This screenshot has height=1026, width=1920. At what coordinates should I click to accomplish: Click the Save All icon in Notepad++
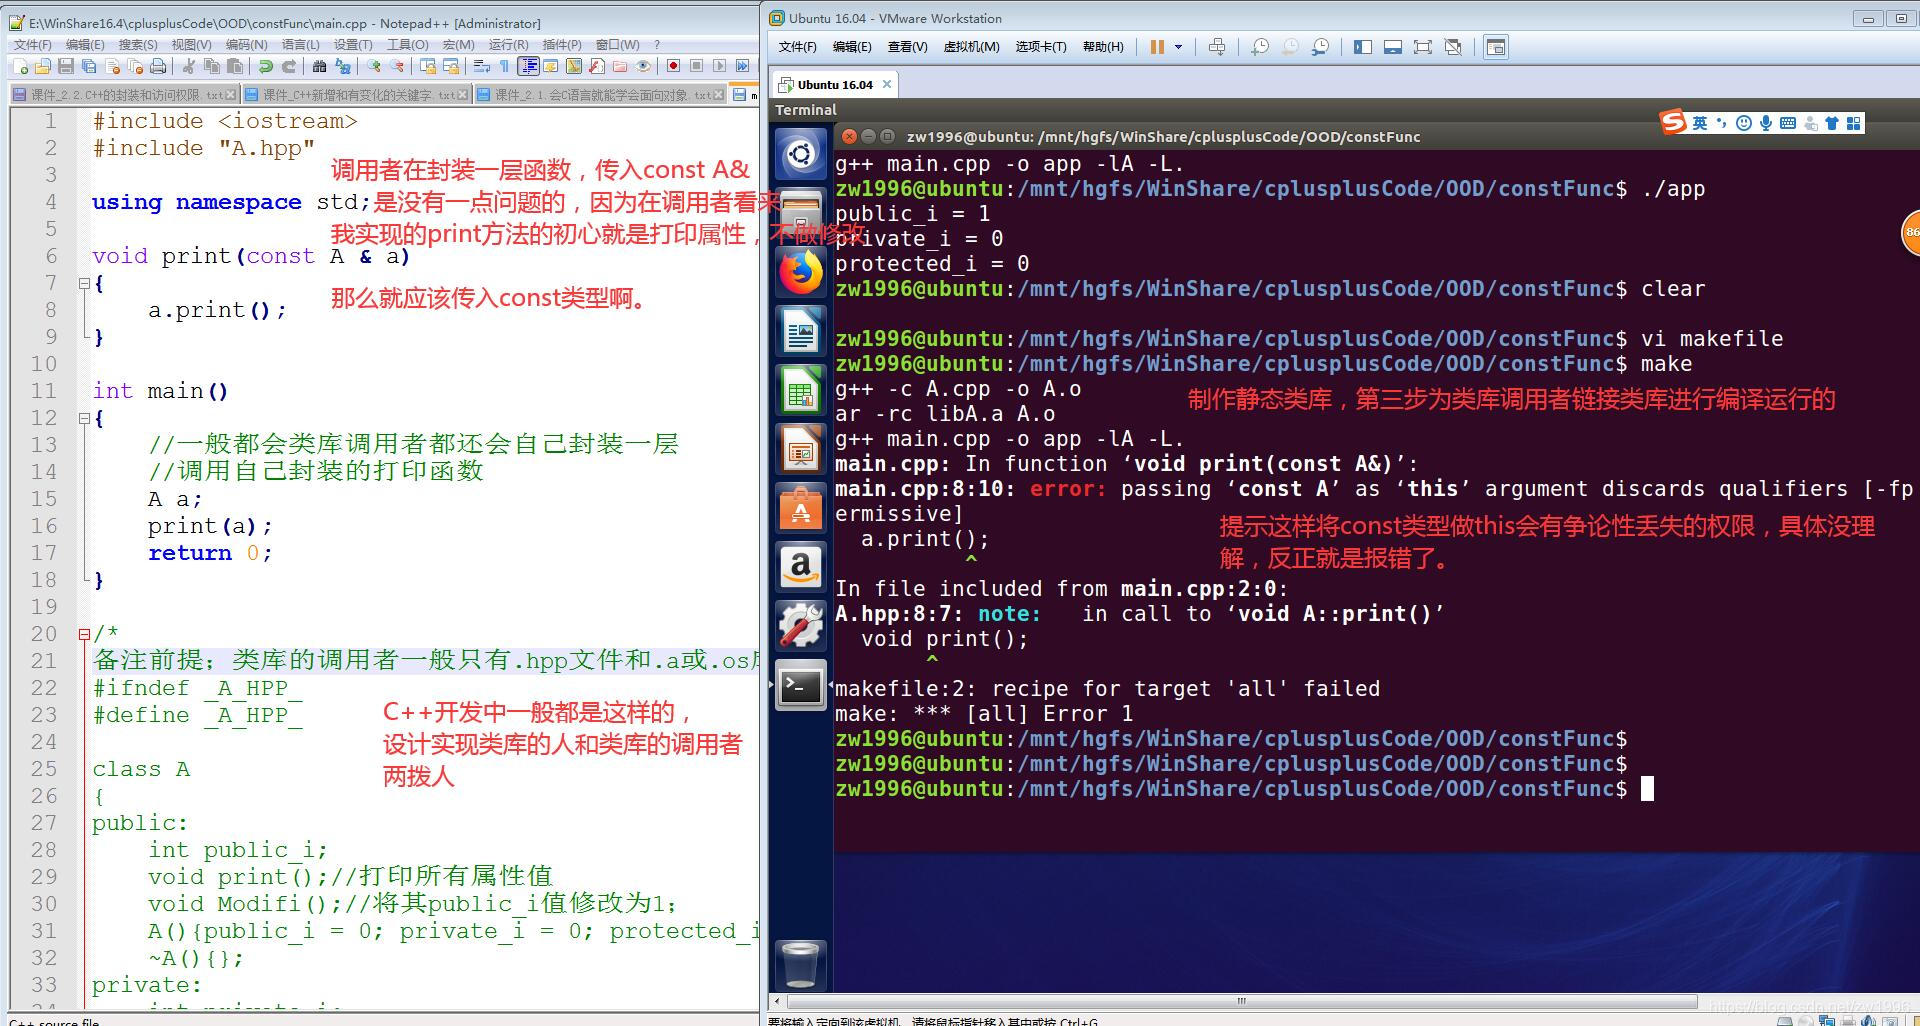89,66
